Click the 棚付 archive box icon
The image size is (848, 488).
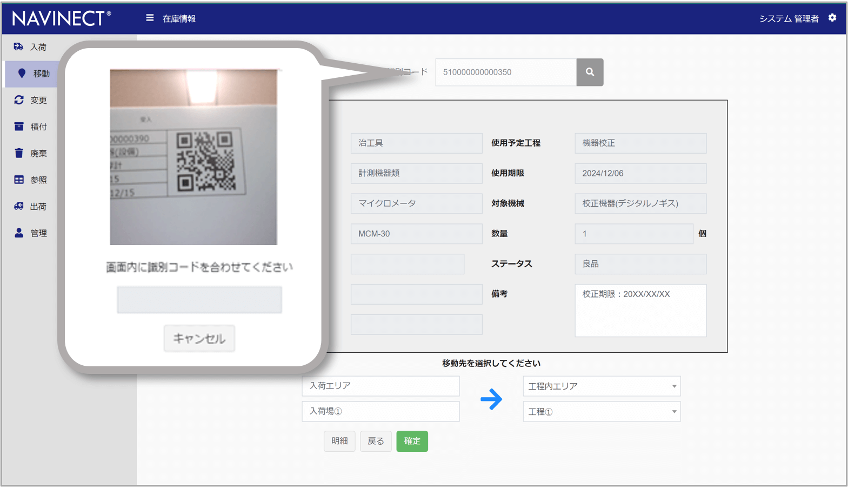pyautogui.click(x=19, y=126)
